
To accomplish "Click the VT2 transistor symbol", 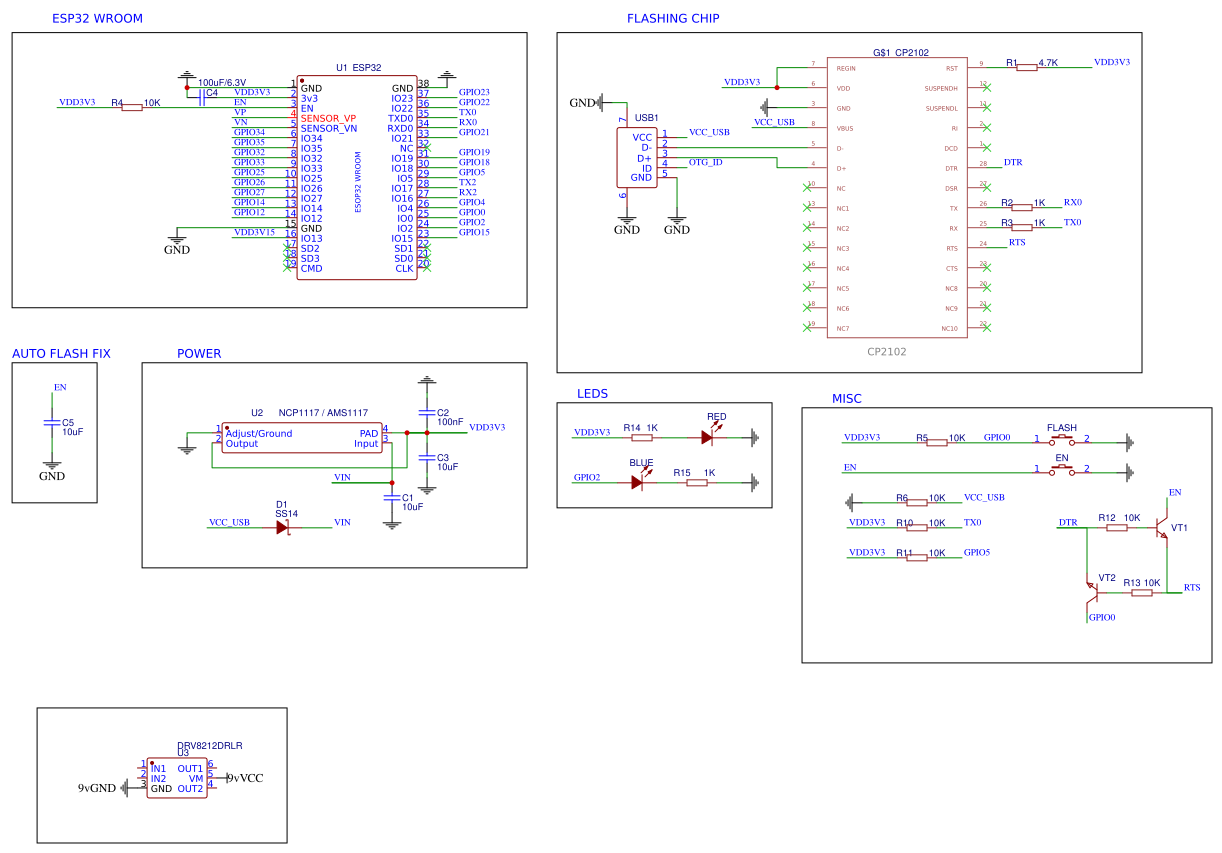I will (1092, 592).
